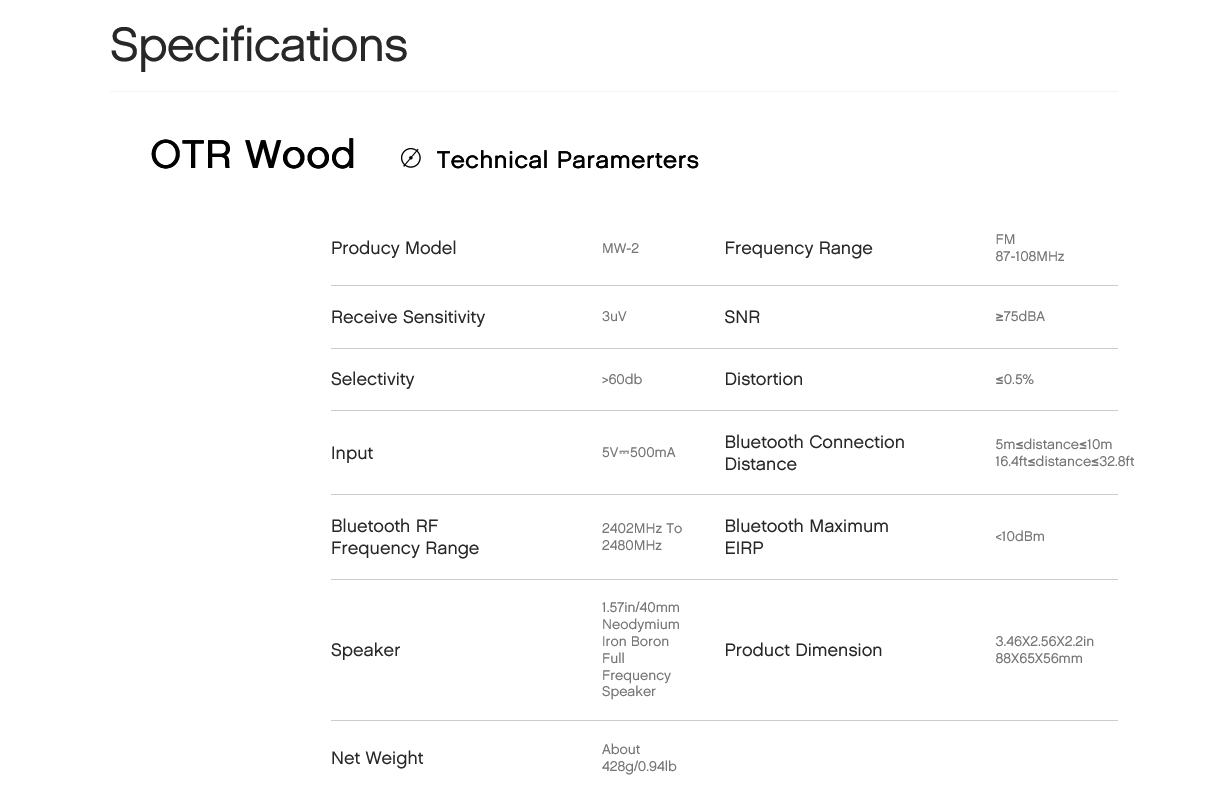1228x808 pixels.
Task: Select the ≥75dBA value
Action: (1020, 316)
